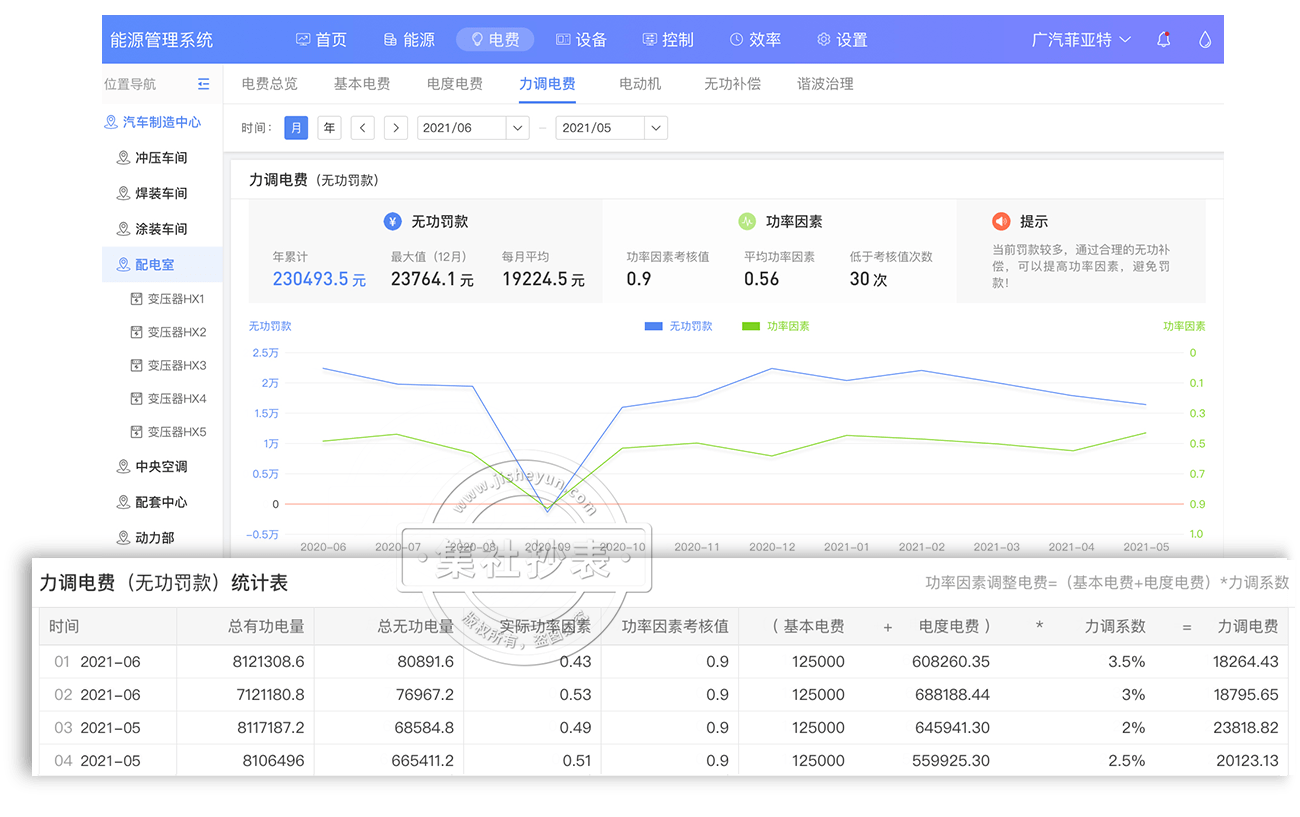Image resolution: width=1300 pixels, height=817 pixels.
Task: Open the 2021/05 end date dropdown
Action: [x=655, y=128]
